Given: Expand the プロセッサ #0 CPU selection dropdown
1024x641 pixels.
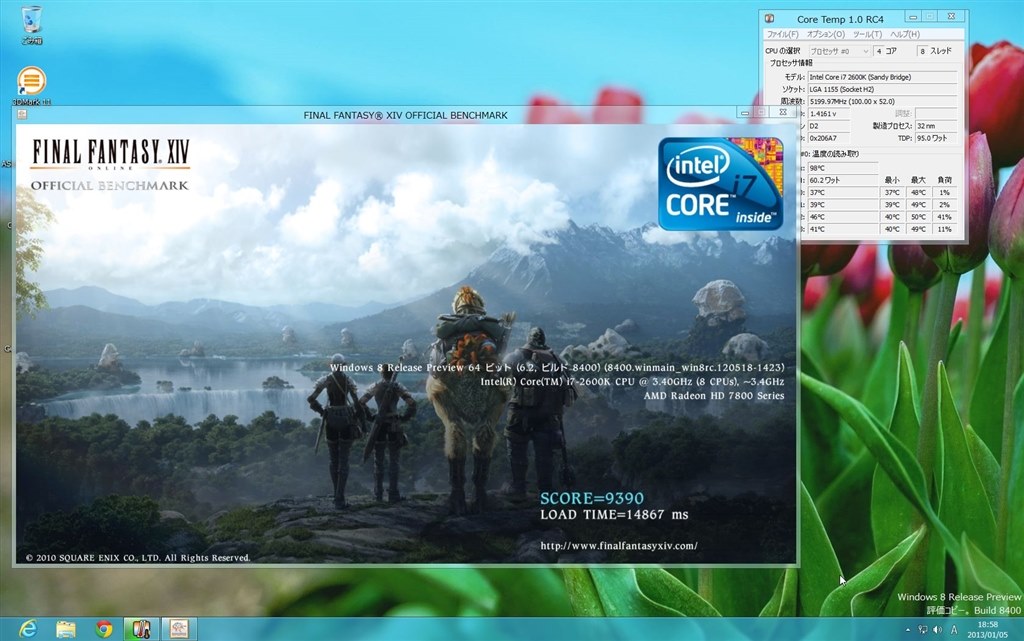Looking at the screenshot, I should tap(839, 51).
